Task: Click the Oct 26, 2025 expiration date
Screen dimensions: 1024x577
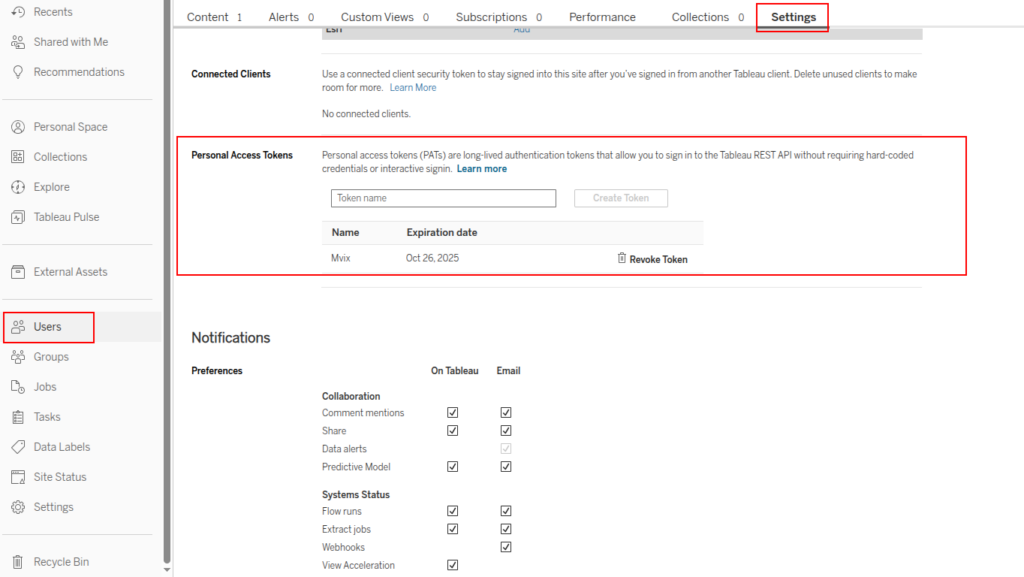Action: [x=432, y=258]
